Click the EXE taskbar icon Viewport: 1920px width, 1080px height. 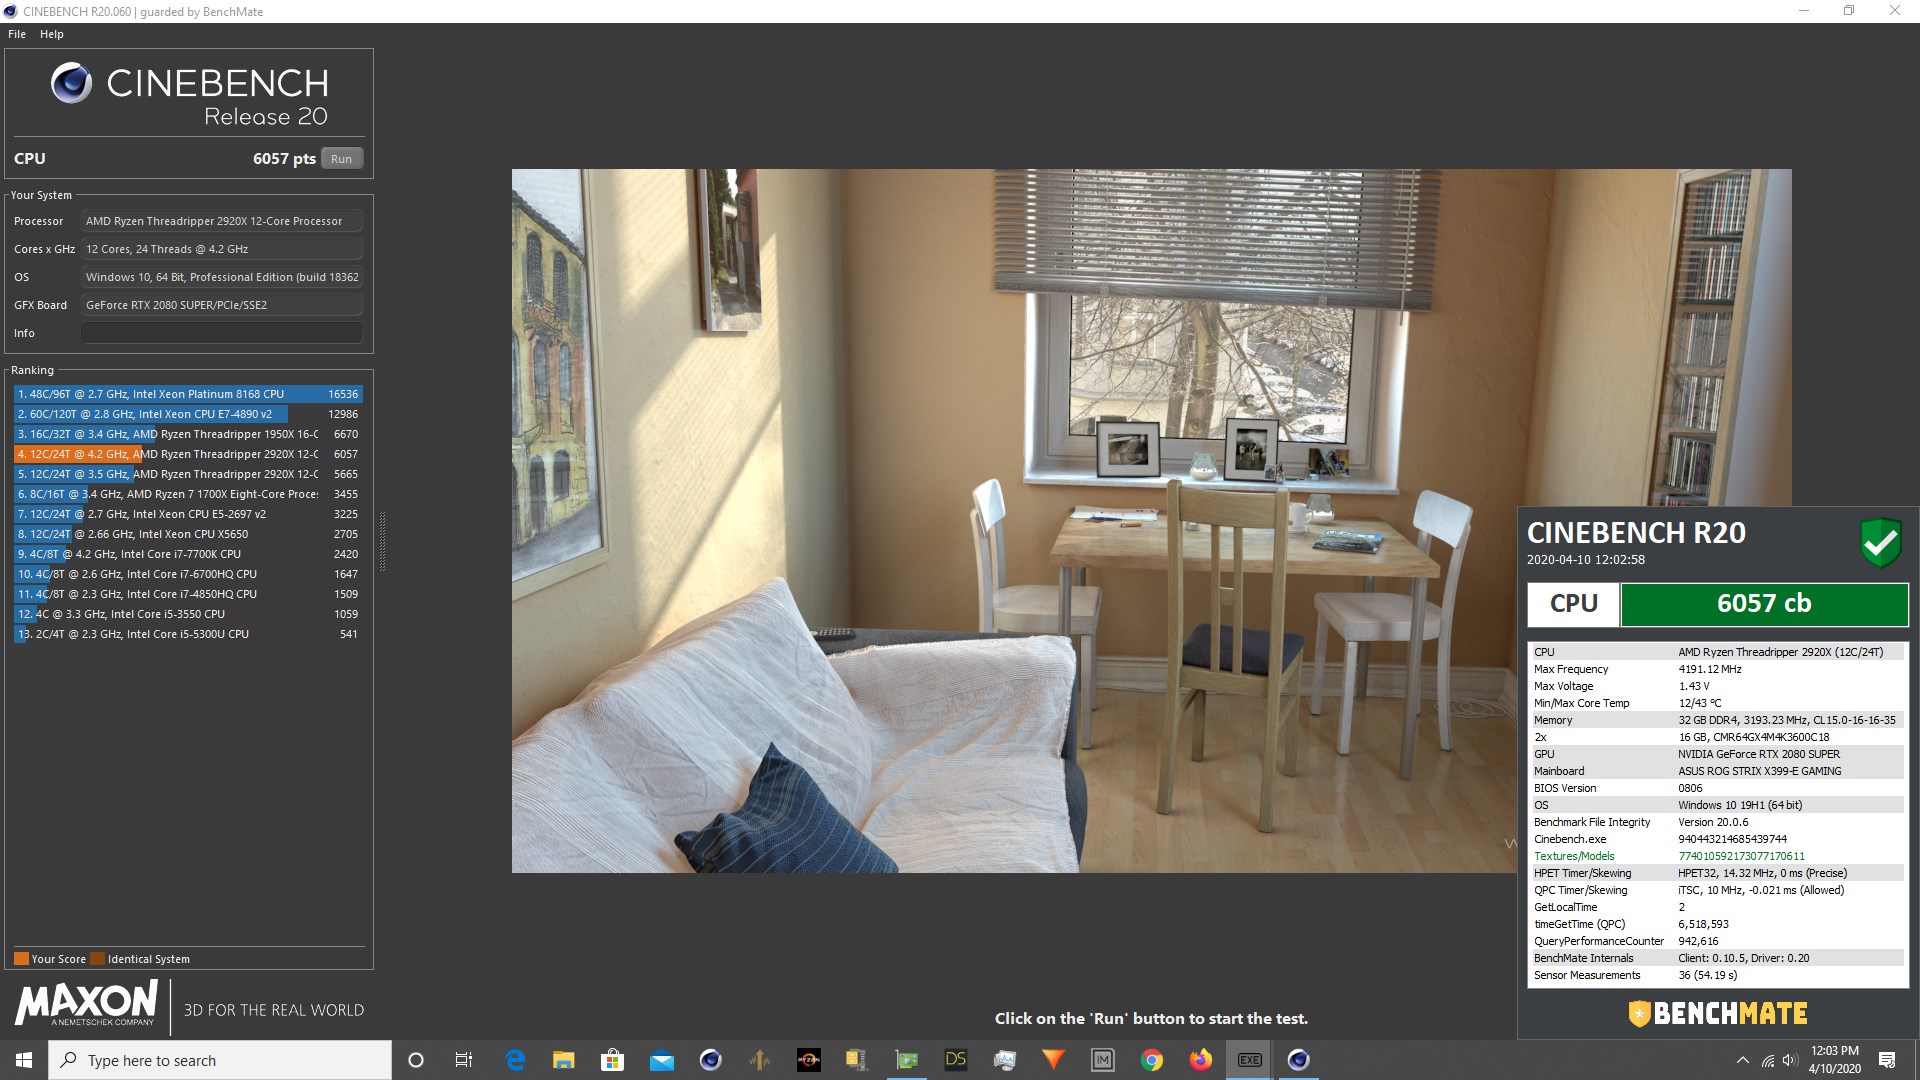[1249, 1060]
